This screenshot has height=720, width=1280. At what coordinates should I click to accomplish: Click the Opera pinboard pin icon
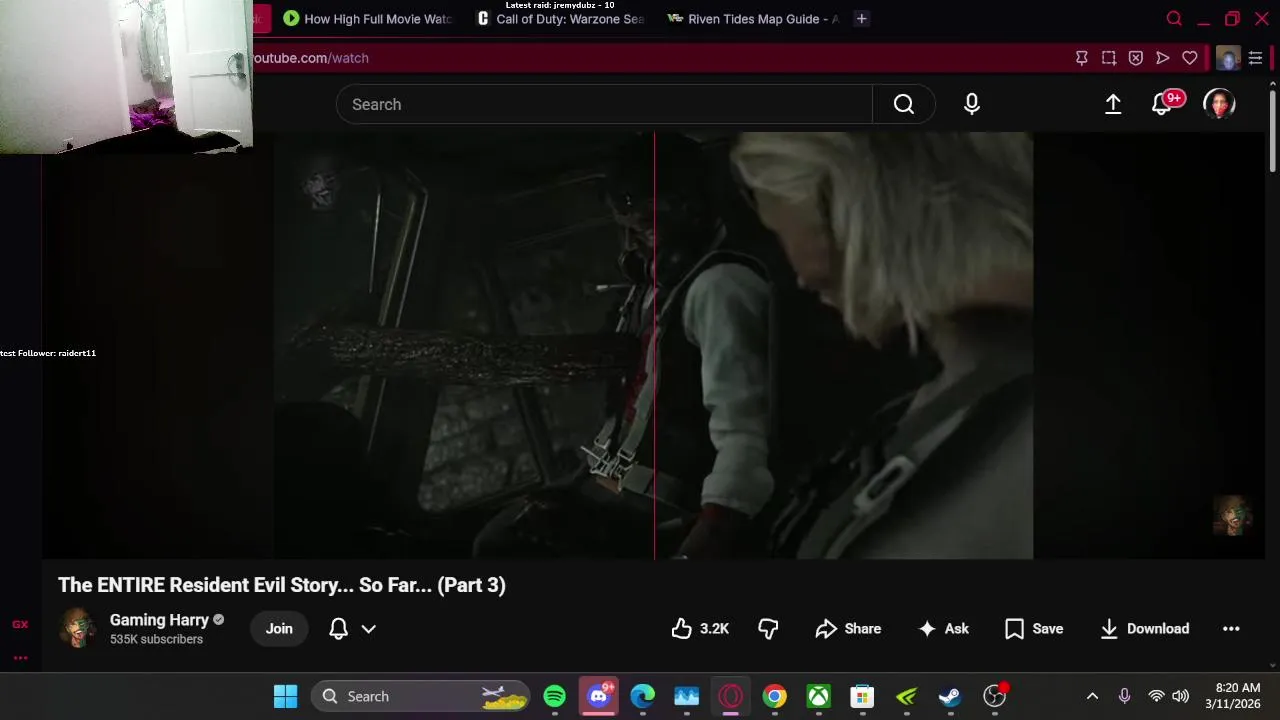(1082, 58)
